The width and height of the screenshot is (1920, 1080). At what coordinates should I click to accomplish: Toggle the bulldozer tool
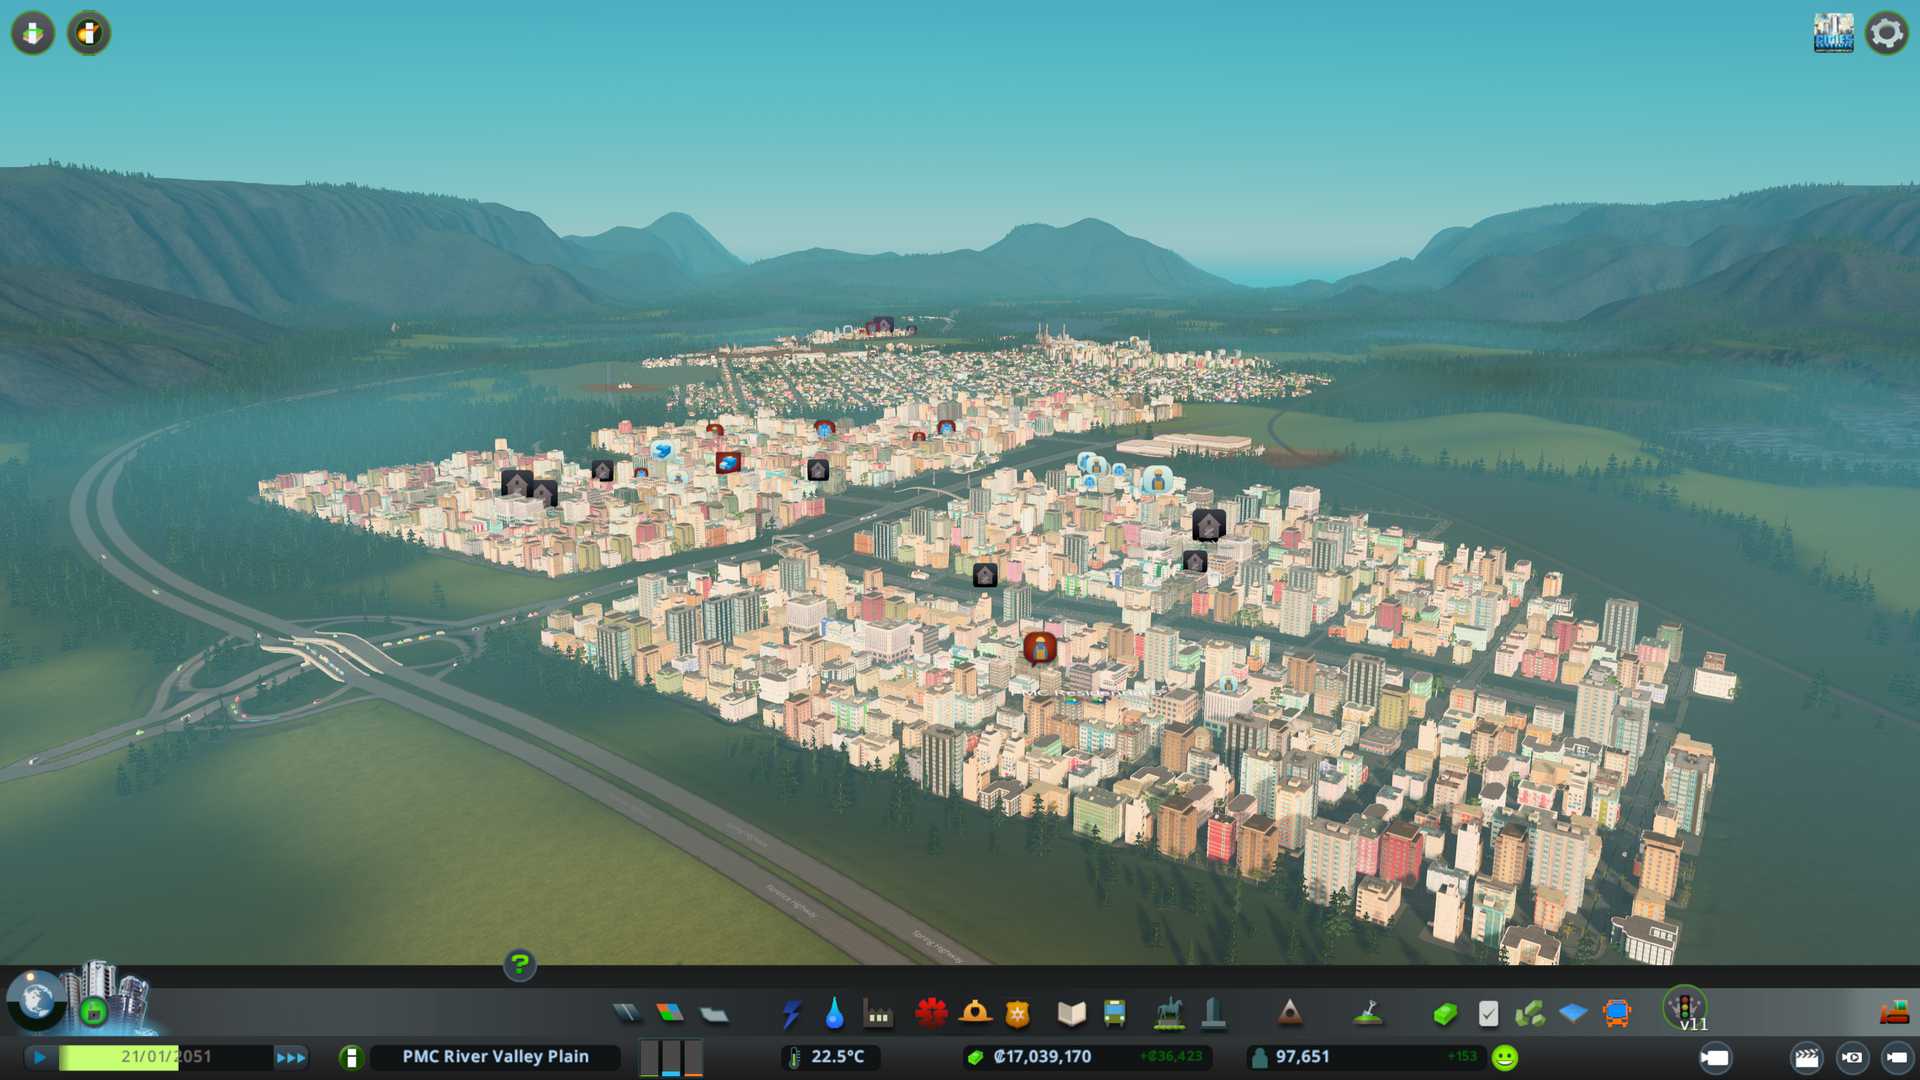(1894, 1014)
